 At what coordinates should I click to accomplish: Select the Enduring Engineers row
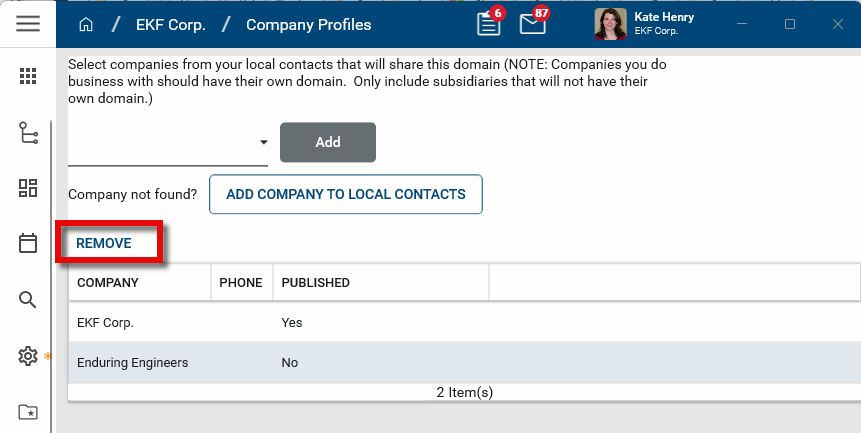(x=133, y=363)
